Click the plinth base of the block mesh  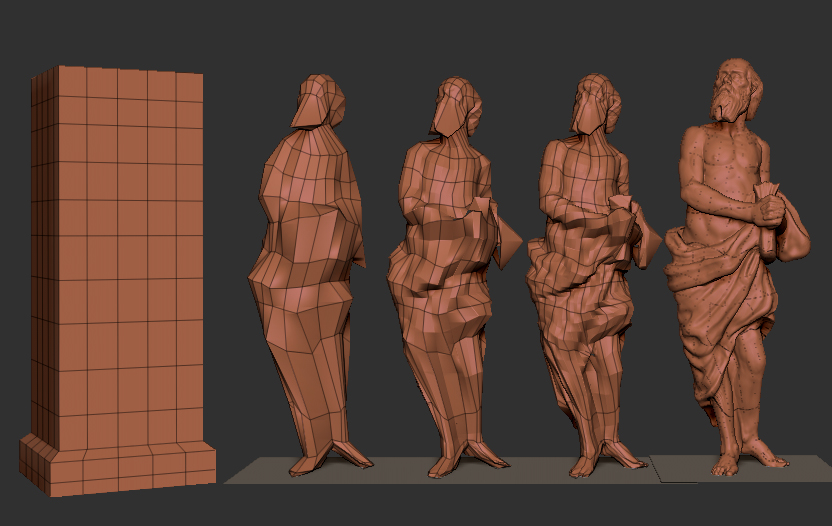[118, 465]
